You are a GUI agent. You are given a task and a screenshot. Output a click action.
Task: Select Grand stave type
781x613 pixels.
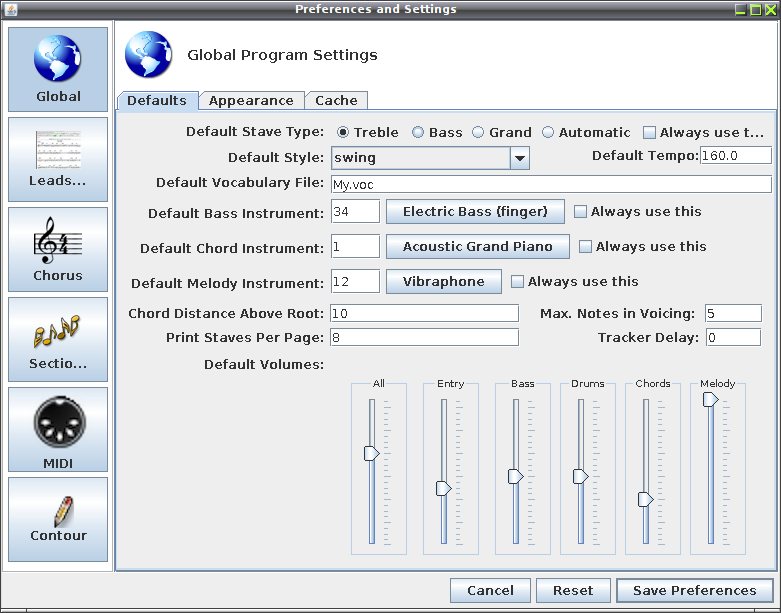click(502, 132)
